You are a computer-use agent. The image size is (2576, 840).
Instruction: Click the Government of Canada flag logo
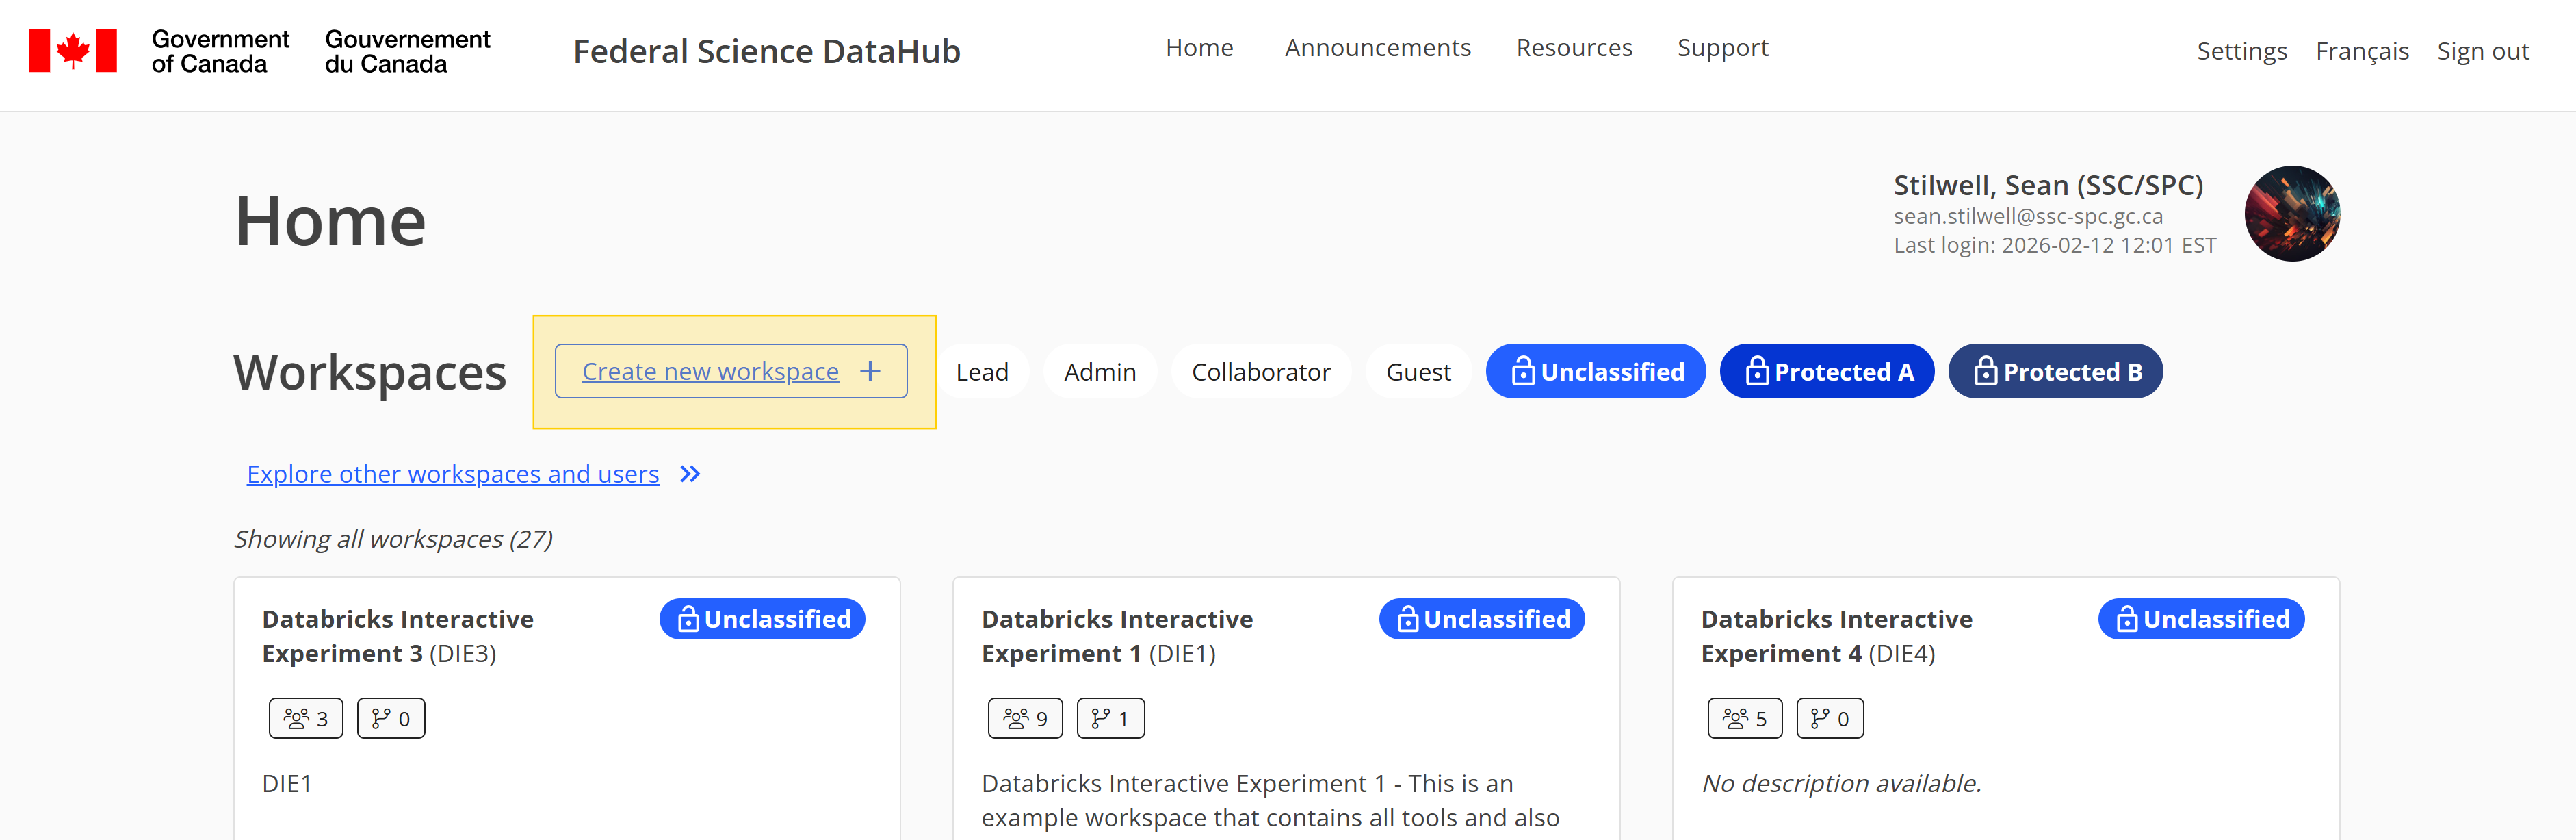pos(73,51)
